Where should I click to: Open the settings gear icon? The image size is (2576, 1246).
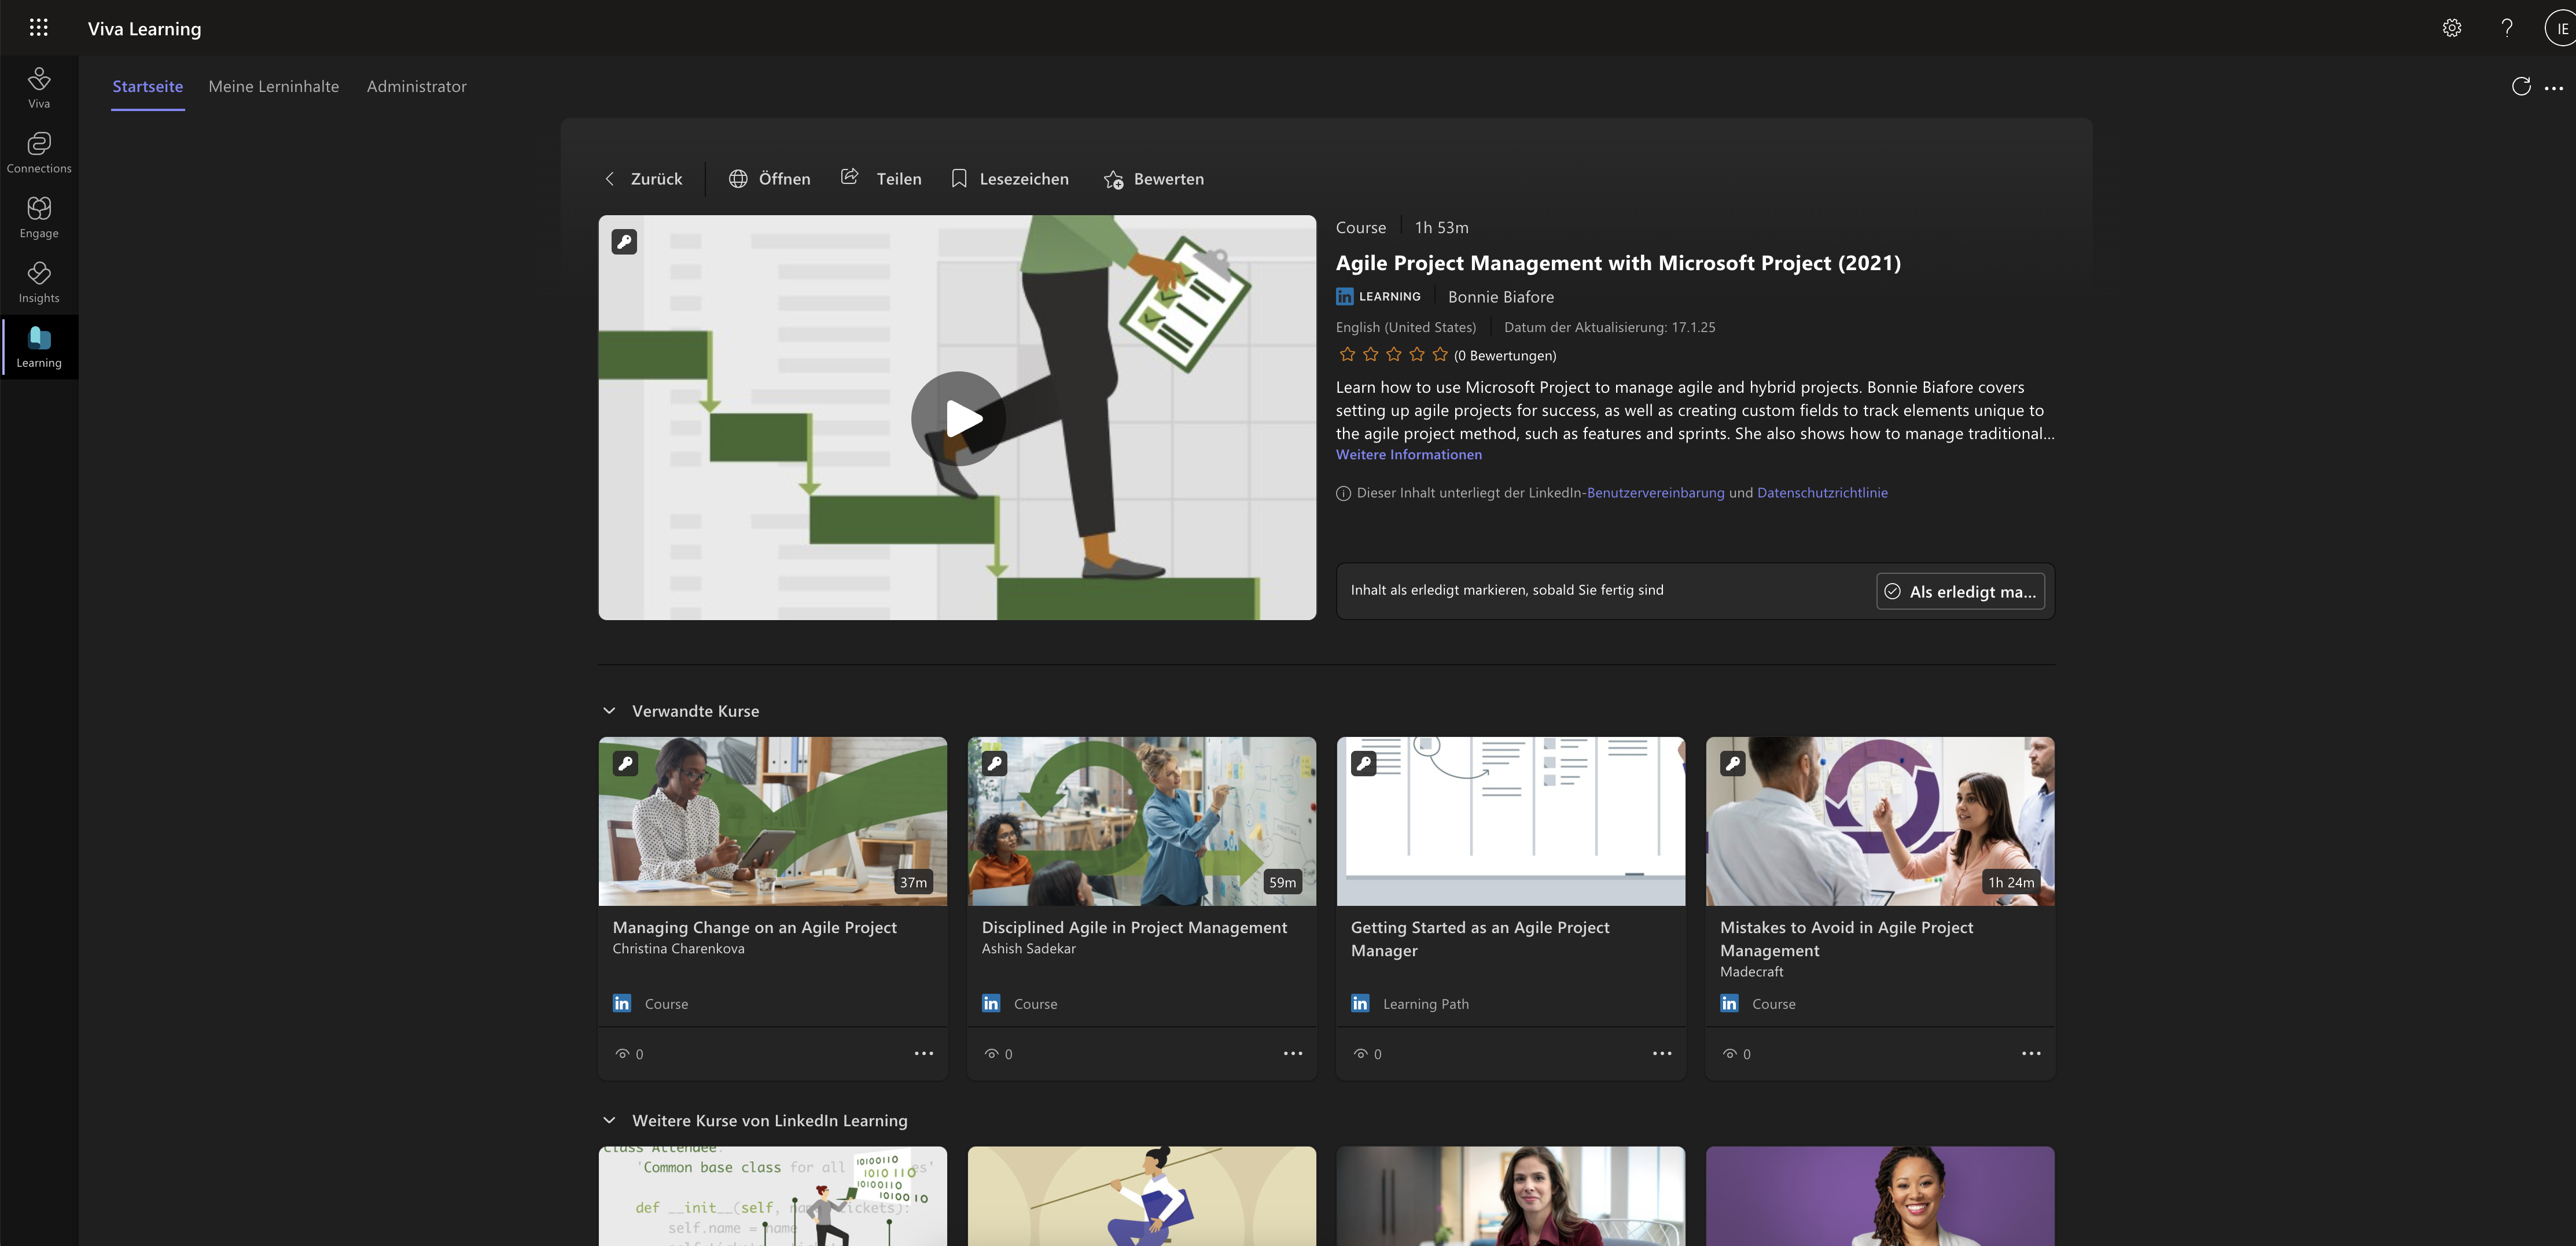(x=2451, y=28)
